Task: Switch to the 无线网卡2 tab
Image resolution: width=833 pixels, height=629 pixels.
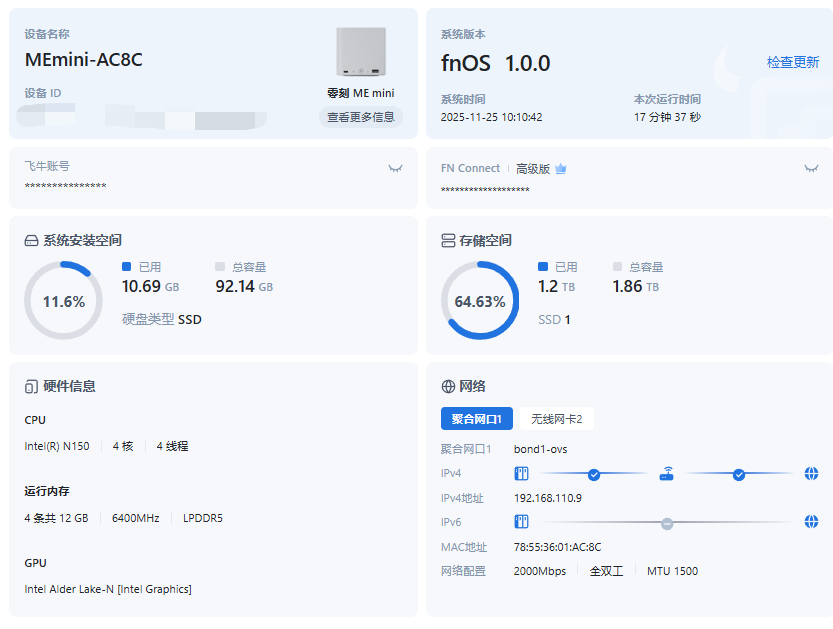Action: [556, 418]
